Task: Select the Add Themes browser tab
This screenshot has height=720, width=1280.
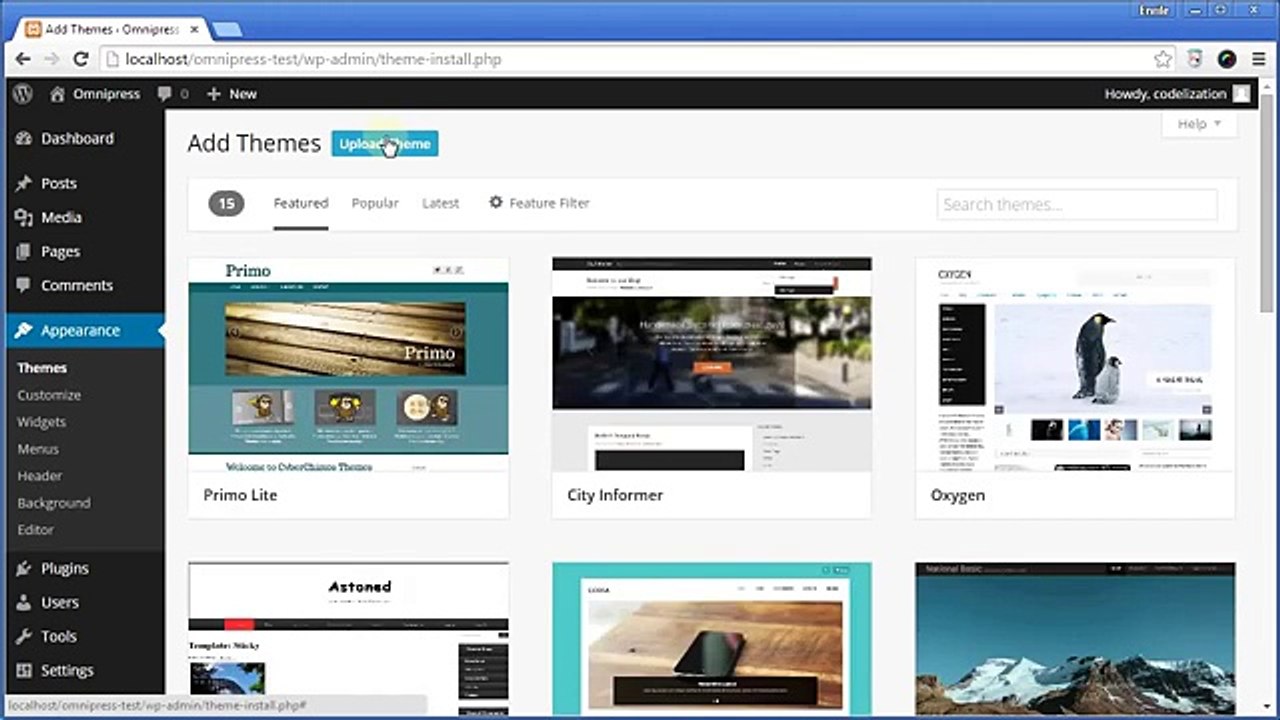Action: (x=110, y=29)
